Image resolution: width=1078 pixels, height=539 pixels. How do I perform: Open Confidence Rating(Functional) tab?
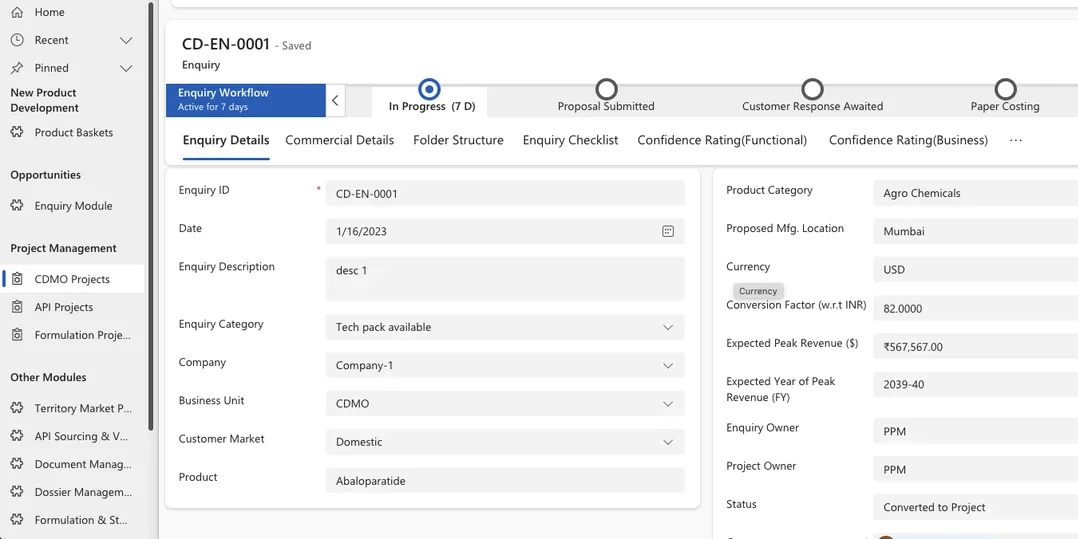[x=722, y=140]
